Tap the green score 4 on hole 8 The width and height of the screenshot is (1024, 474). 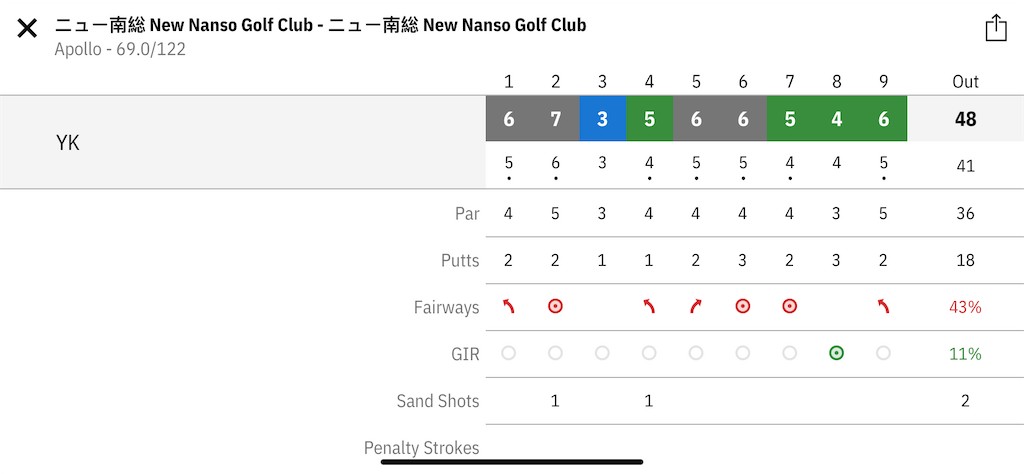pos(837,119)
